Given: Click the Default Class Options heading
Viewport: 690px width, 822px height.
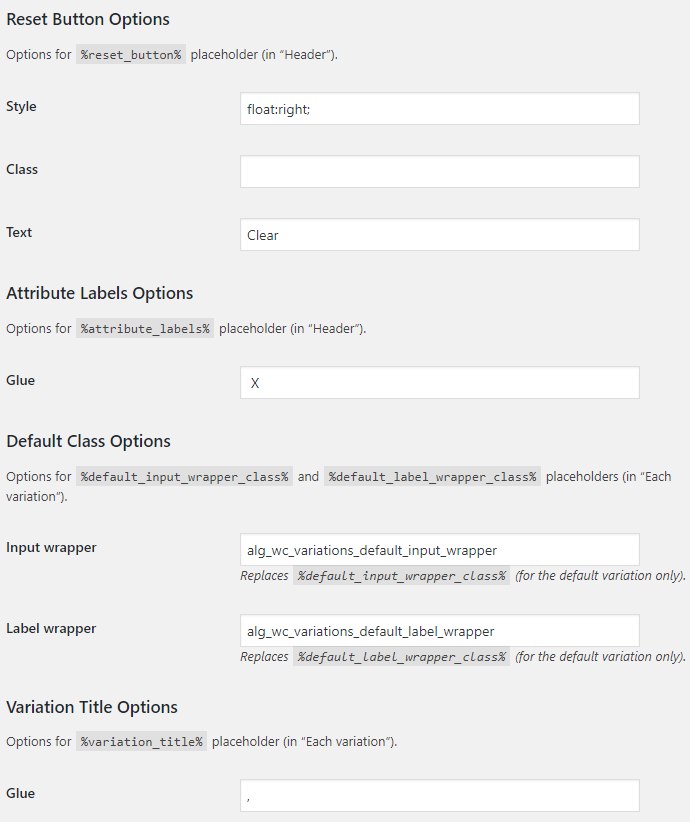Looking at the screenshot, I should pyautogui.click(x=89, y=441).
